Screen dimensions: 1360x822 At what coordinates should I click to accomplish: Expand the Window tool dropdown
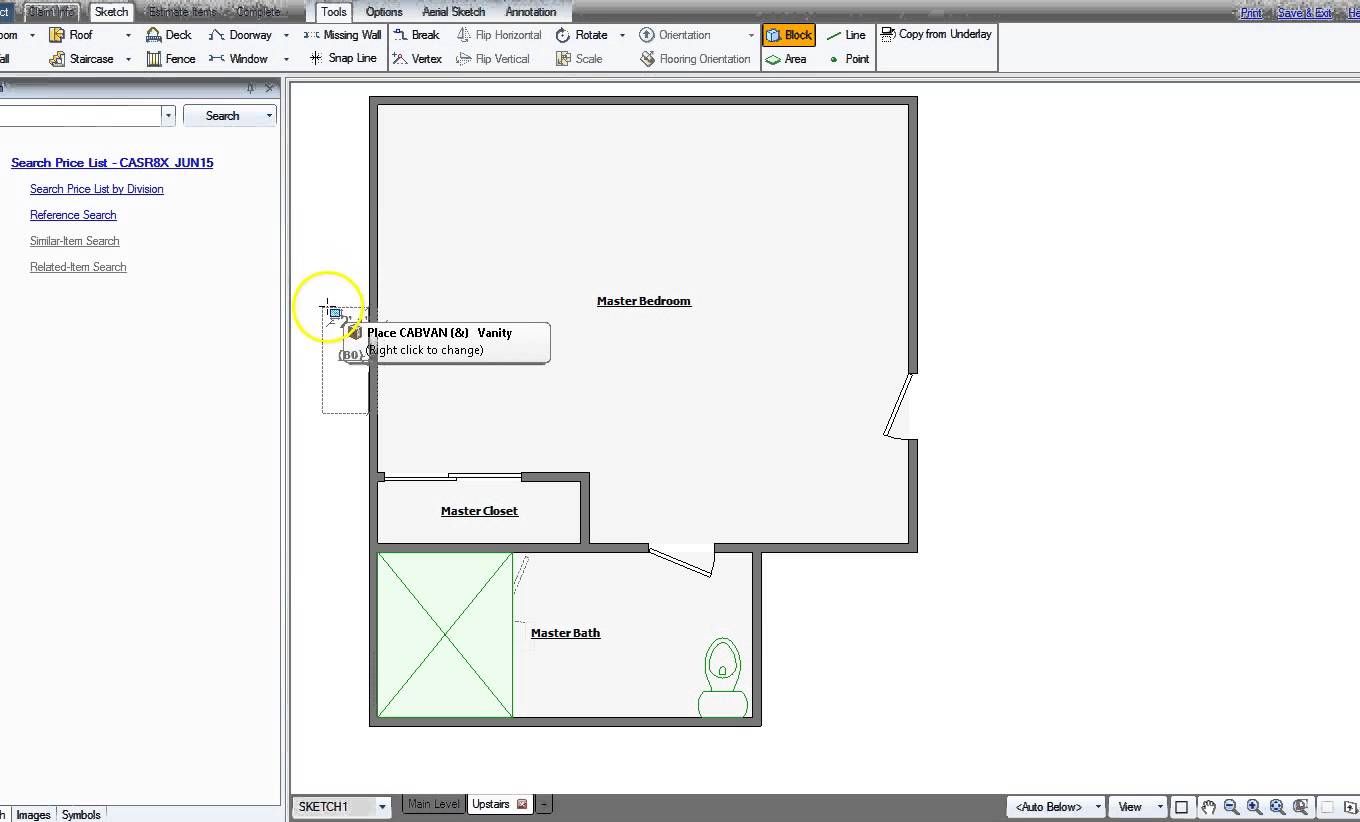(286, 58)
